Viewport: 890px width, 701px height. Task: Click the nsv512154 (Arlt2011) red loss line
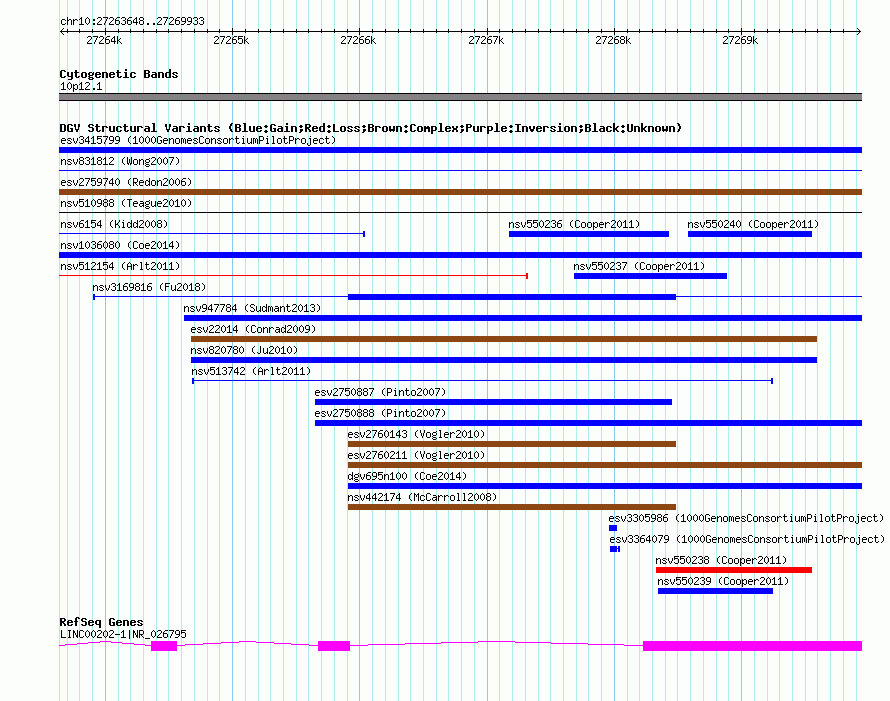pos(293,276)
